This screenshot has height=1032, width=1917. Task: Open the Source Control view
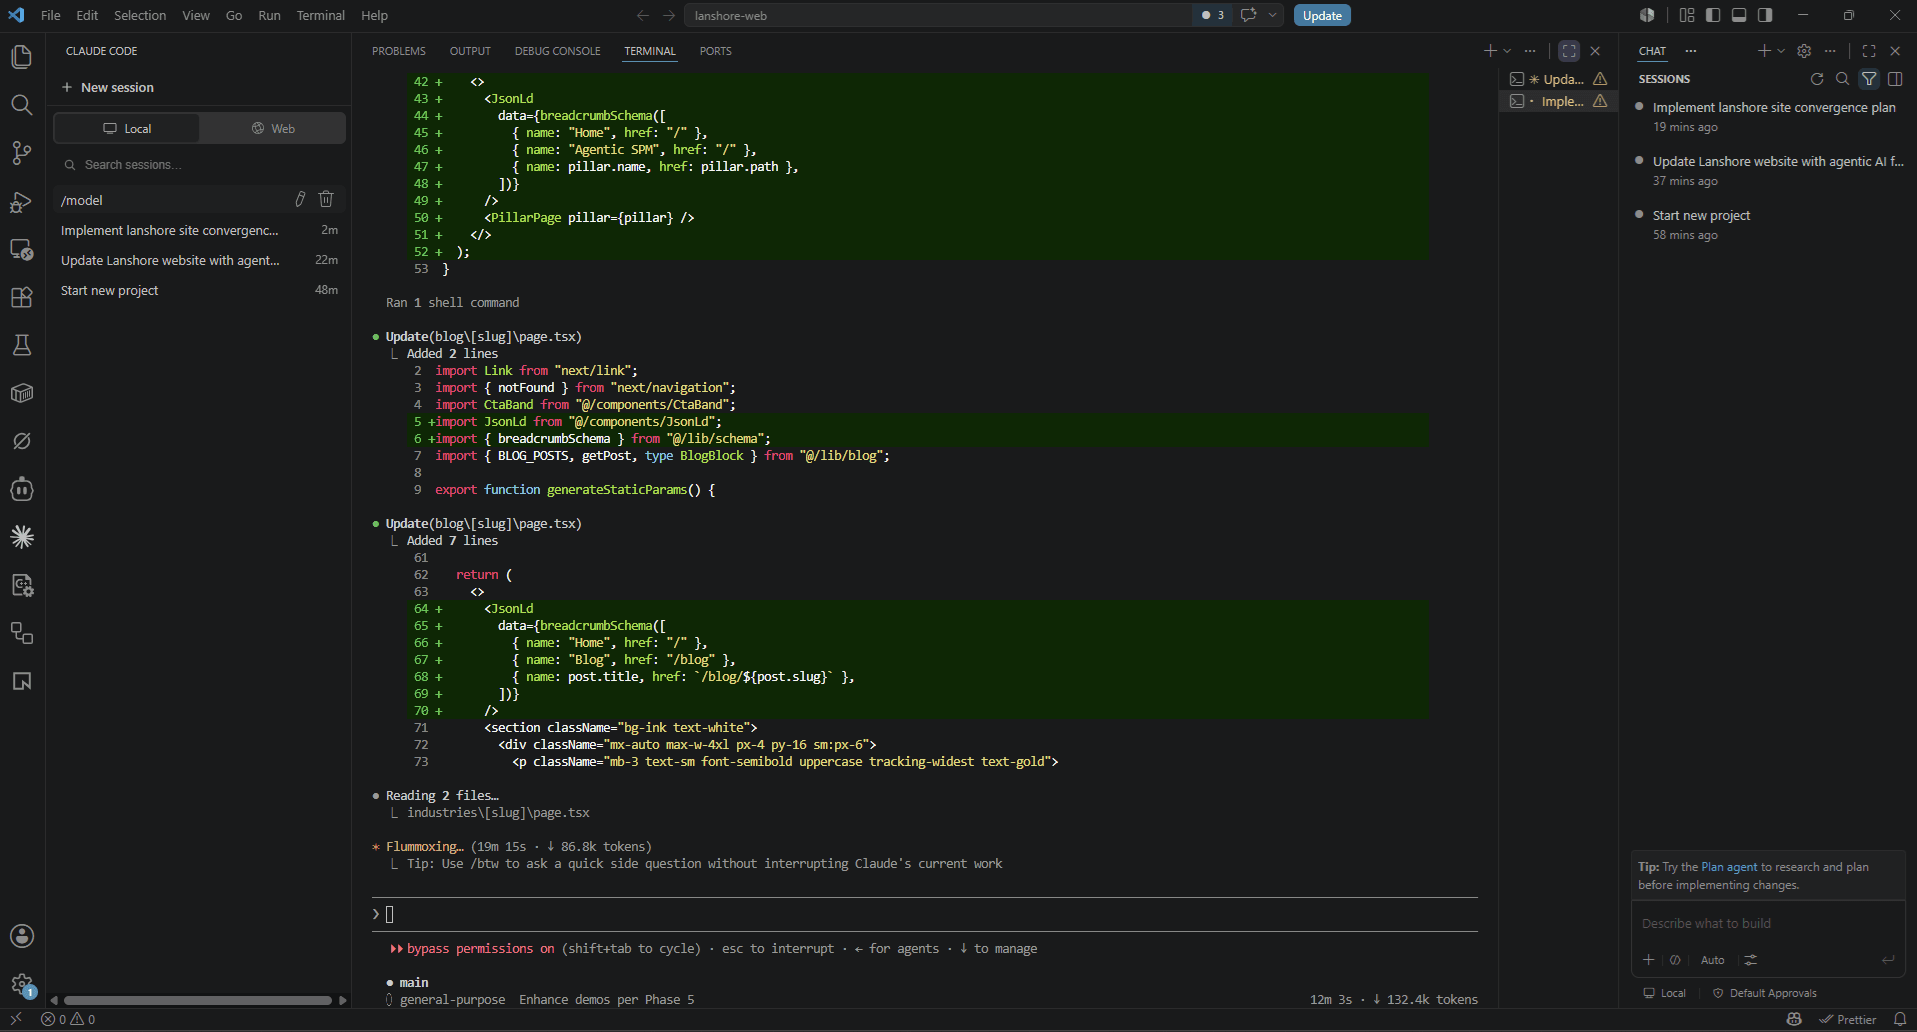point(22,153)
